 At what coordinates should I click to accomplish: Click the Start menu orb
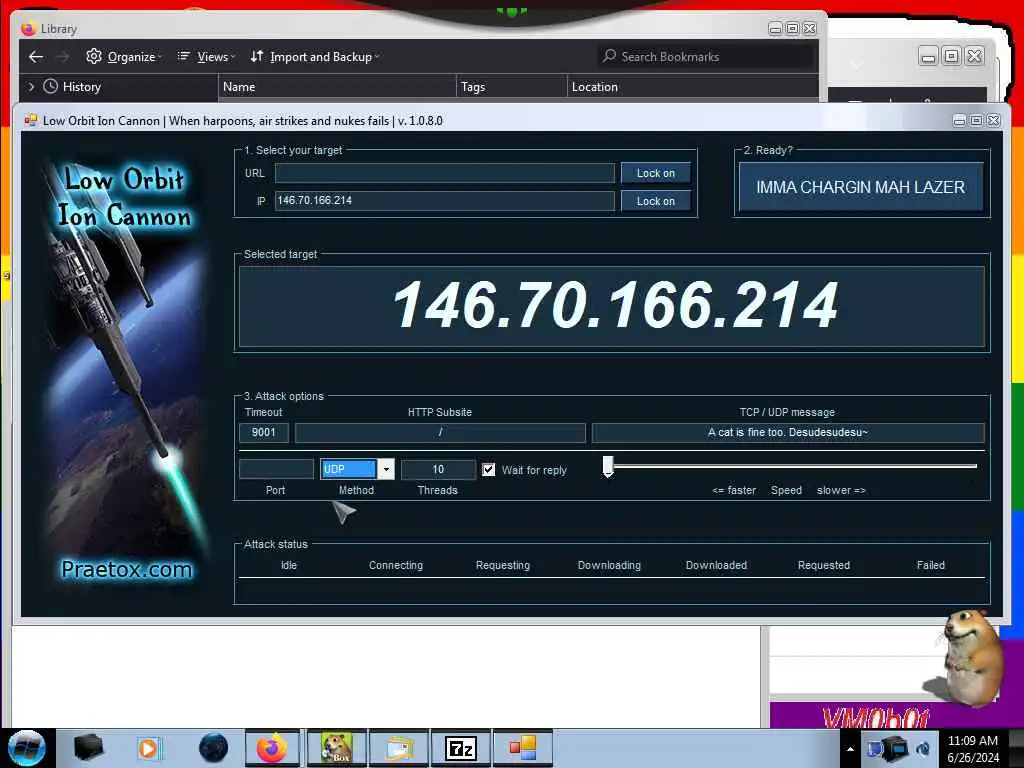click(x=27, y=748)
